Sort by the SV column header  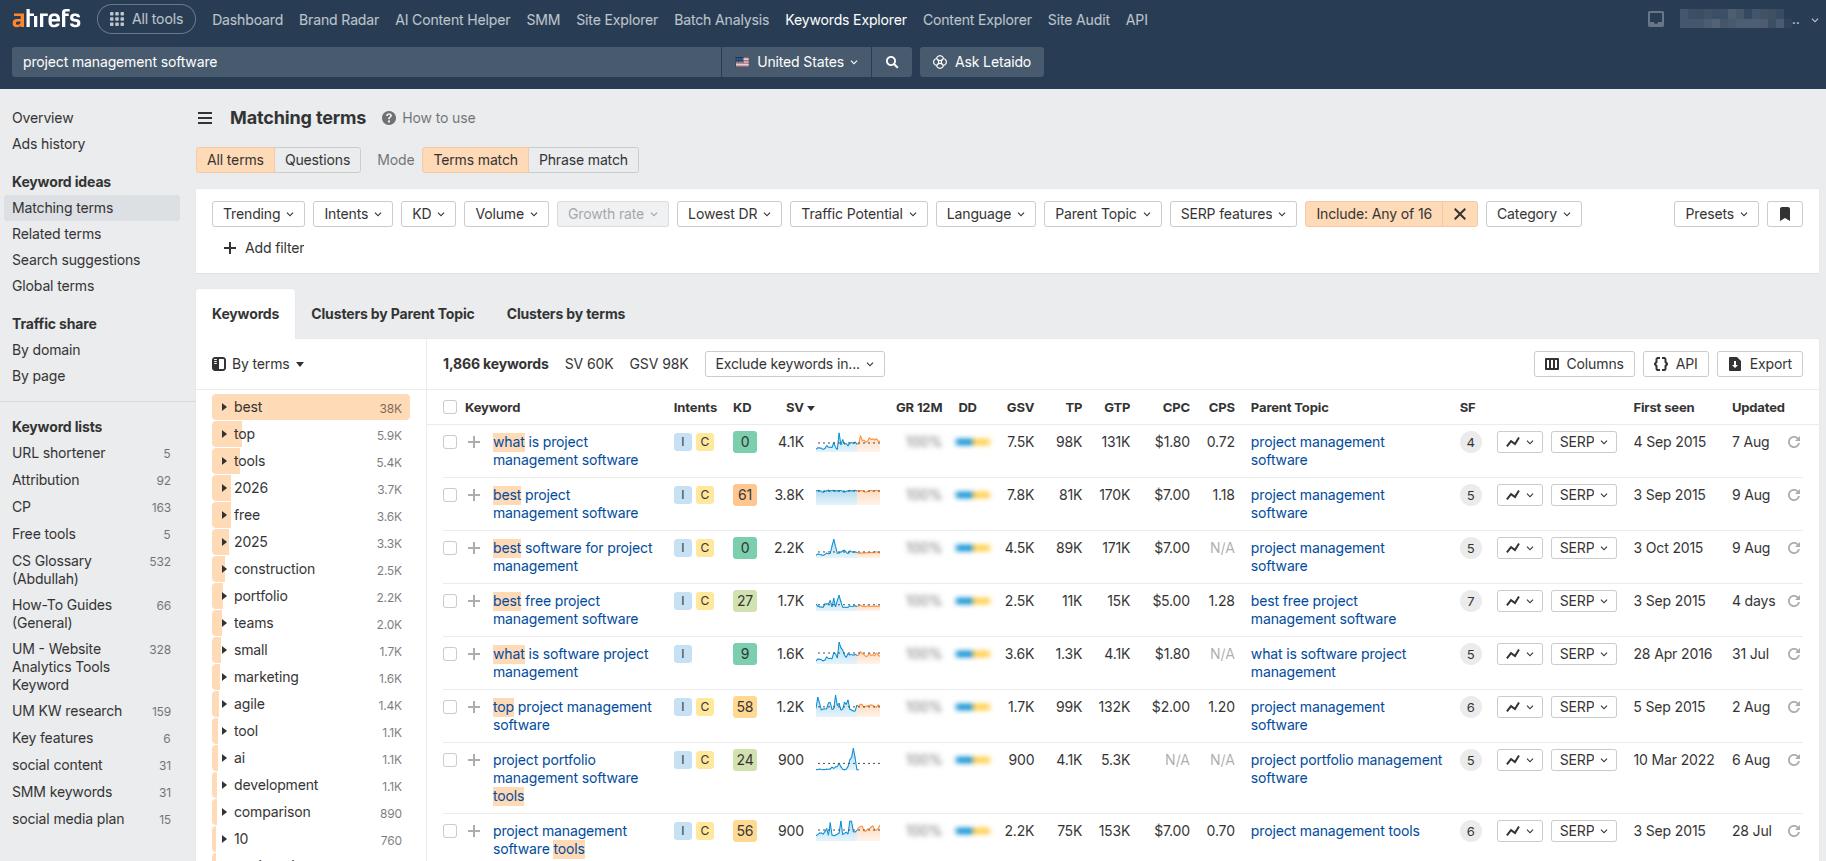800,407
